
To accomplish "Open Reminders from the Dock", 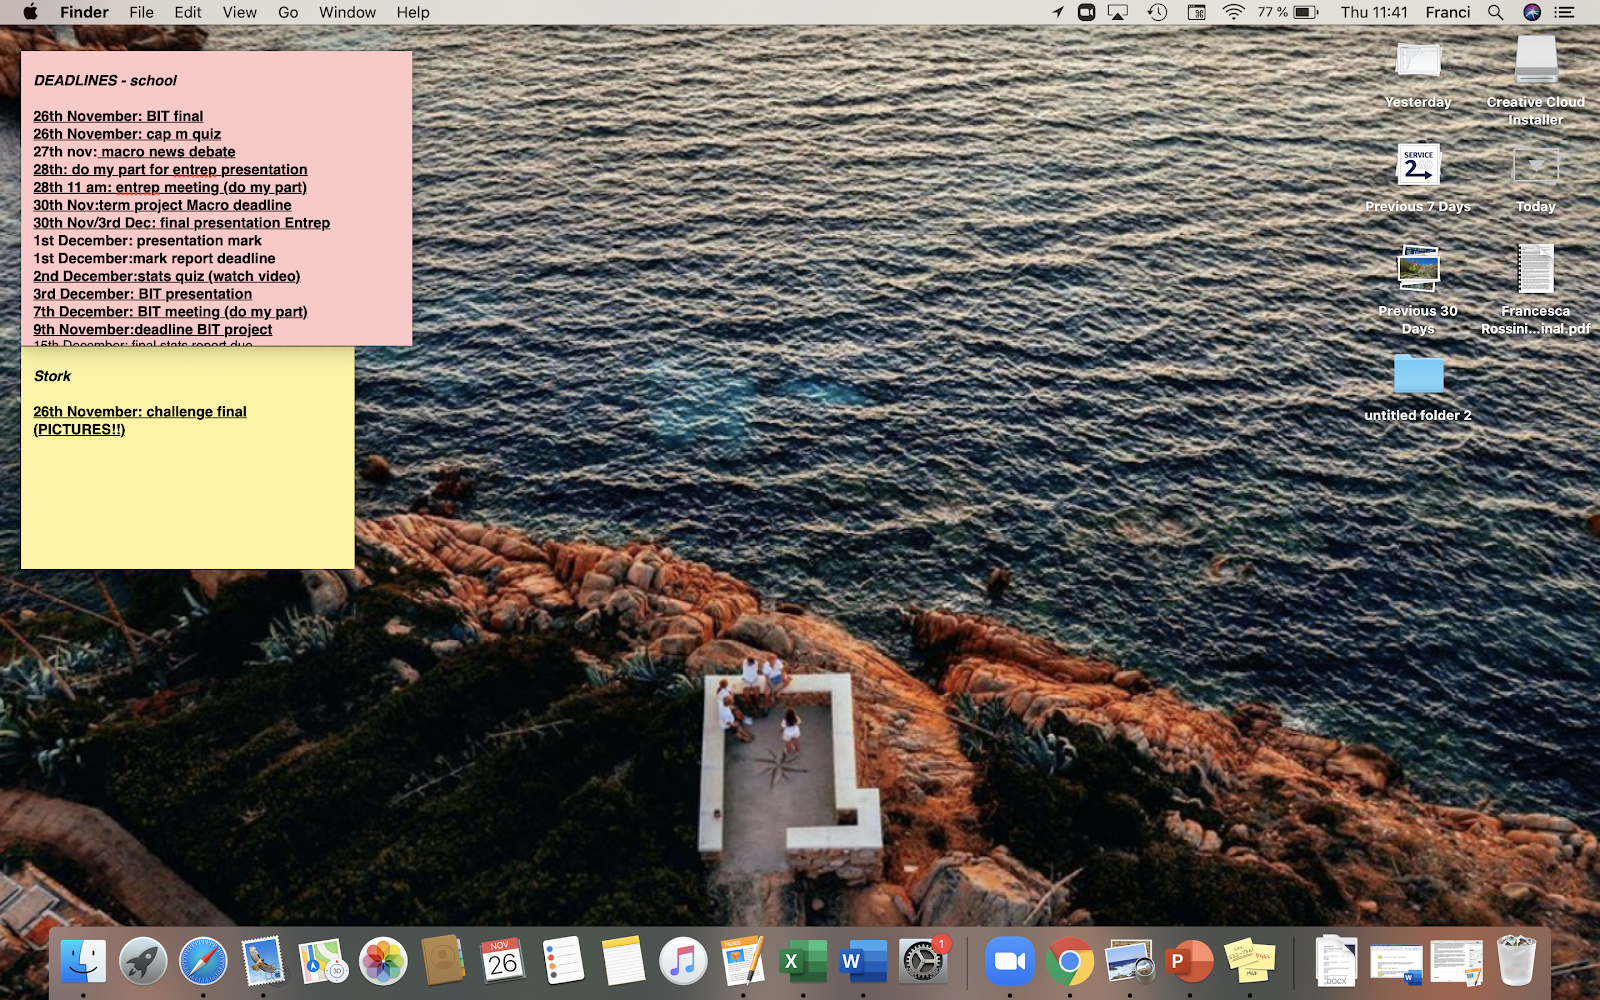I will coord(563,962).
